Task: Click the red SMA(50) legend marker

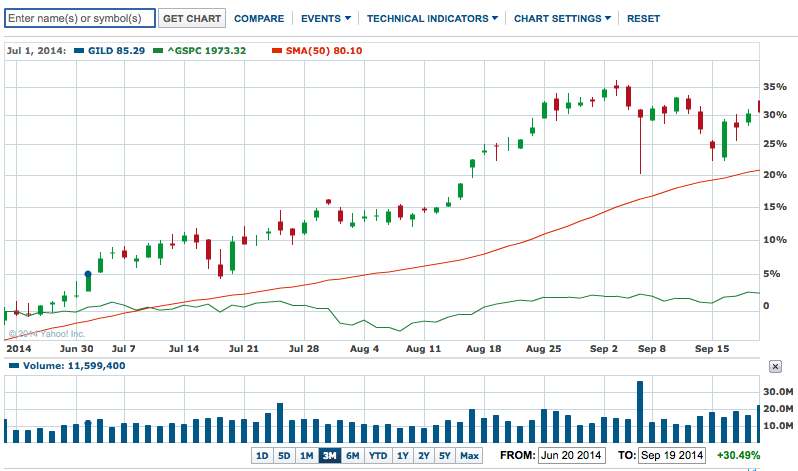Action: [277, 49]
